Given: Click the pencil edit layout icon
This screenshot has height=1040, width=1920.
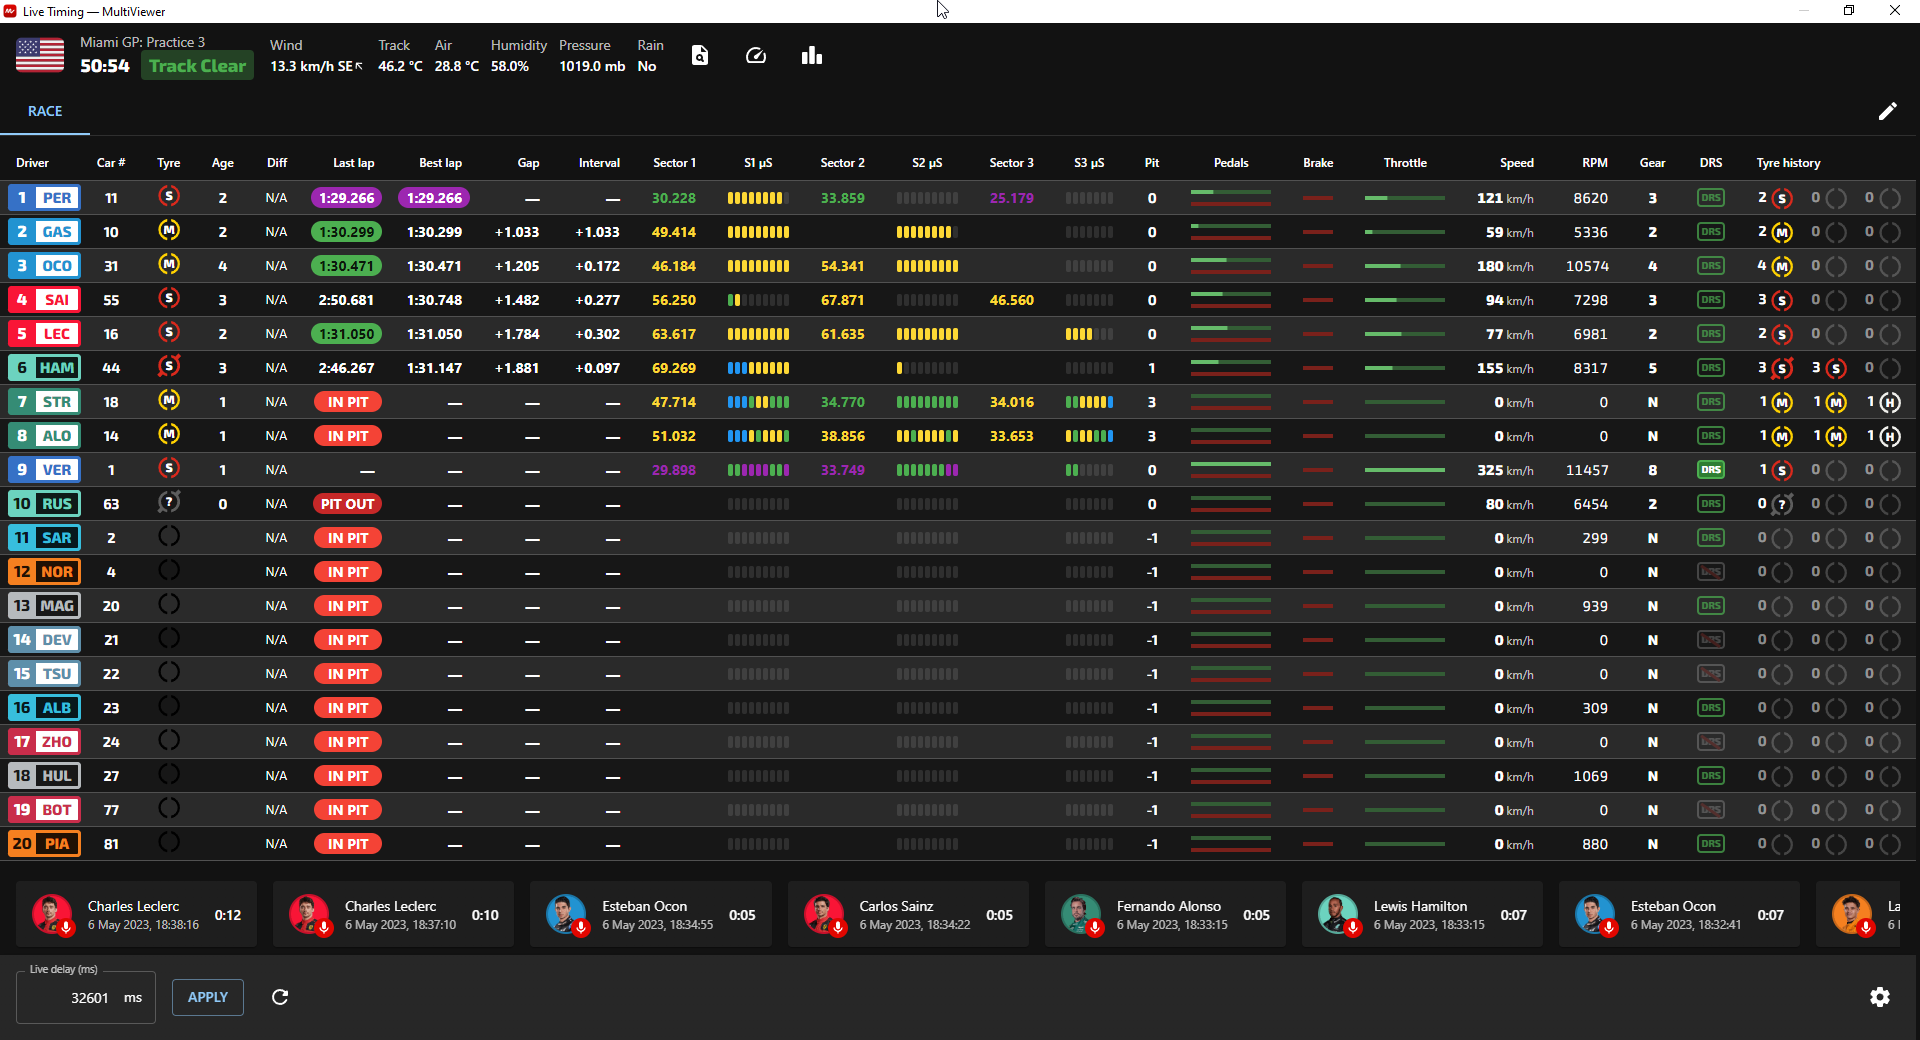Looking at the screenshot, I should pyautogui.click(x=1887, y=111).
